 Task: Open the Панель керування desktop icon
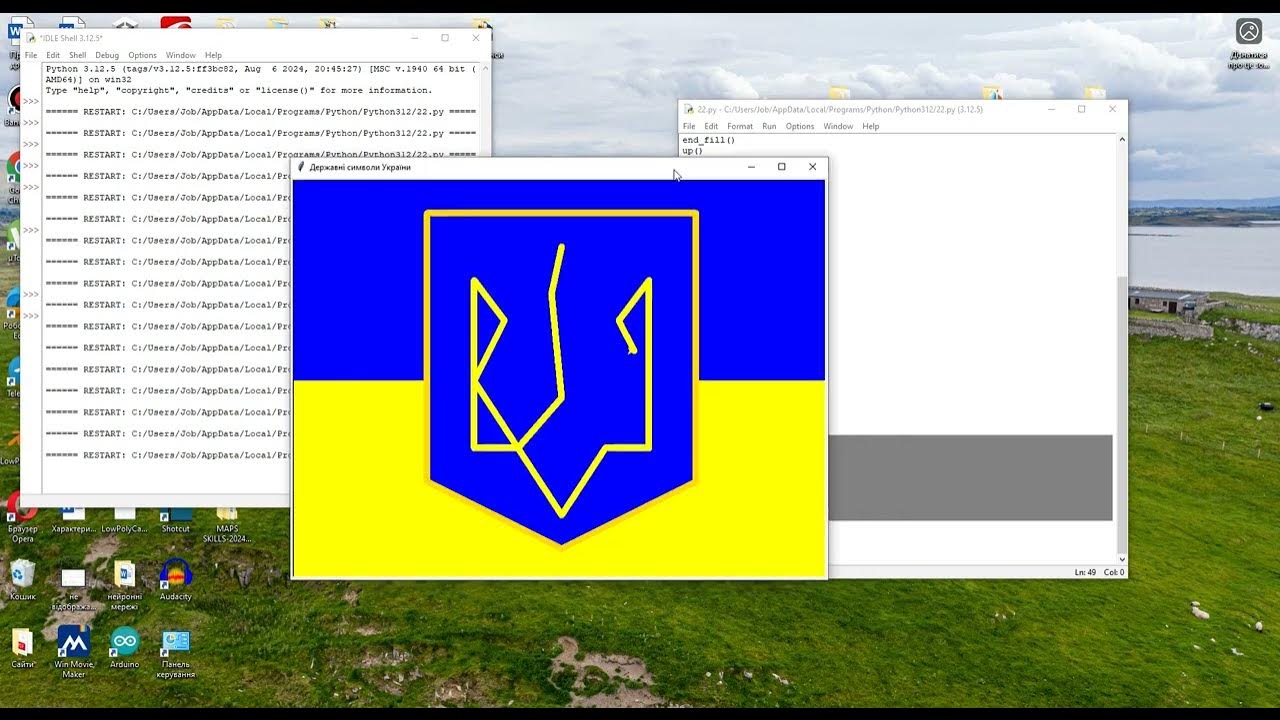click(175, 653)
